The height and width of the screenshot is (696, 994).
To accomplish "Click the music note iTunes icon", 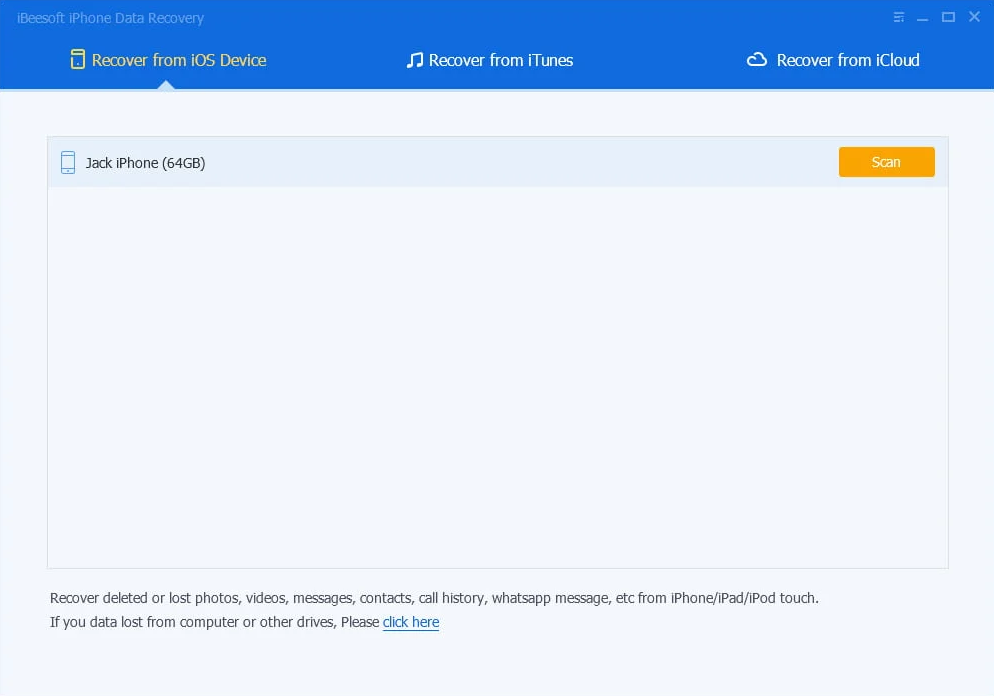I will coord(415,60).
